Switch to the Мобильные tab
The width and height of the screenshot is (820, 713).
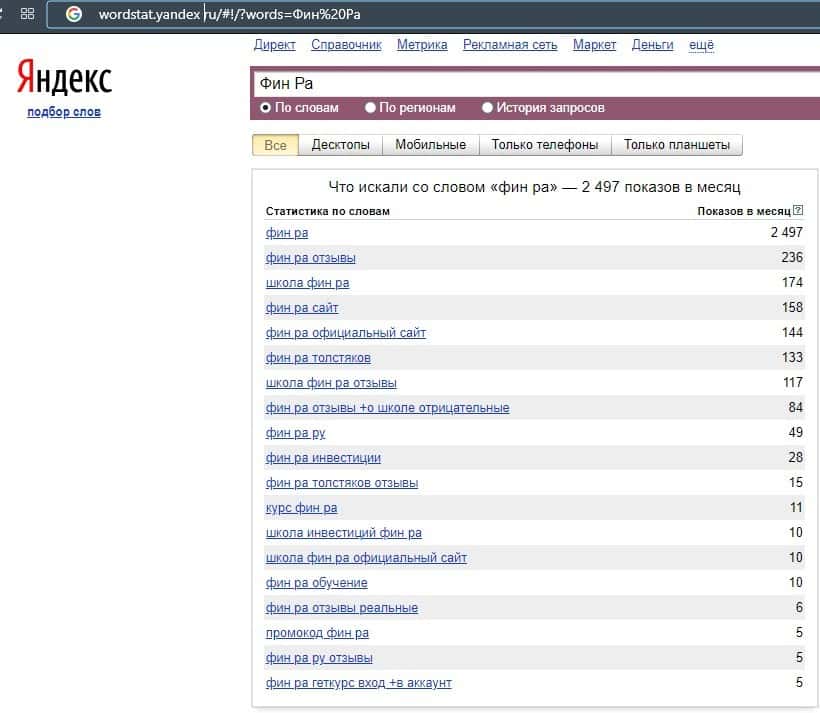(x=430, y=145)
